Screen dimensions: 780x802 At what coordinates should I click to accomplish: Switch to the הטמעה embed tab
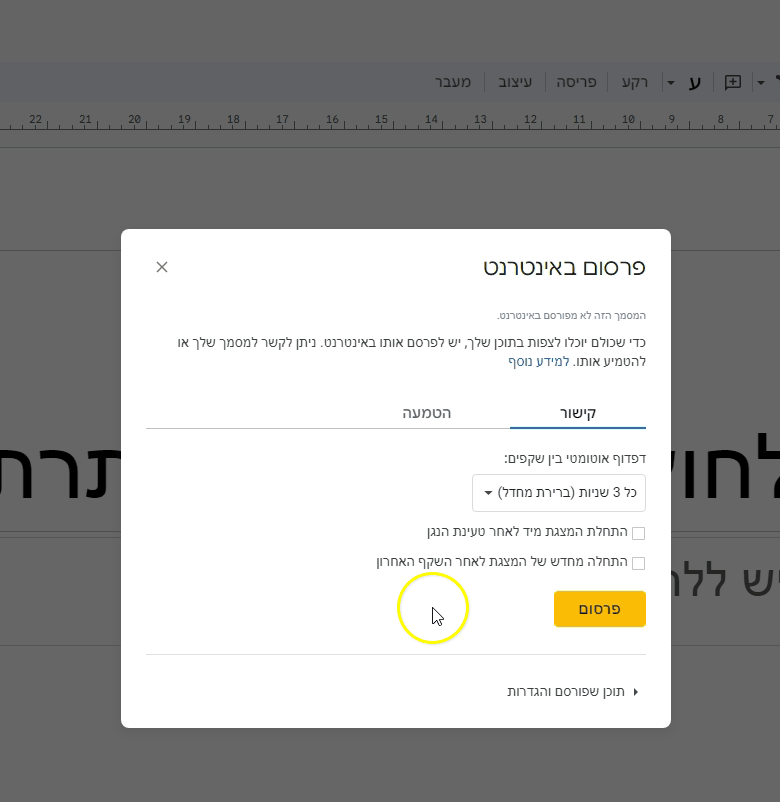[427, 413]
